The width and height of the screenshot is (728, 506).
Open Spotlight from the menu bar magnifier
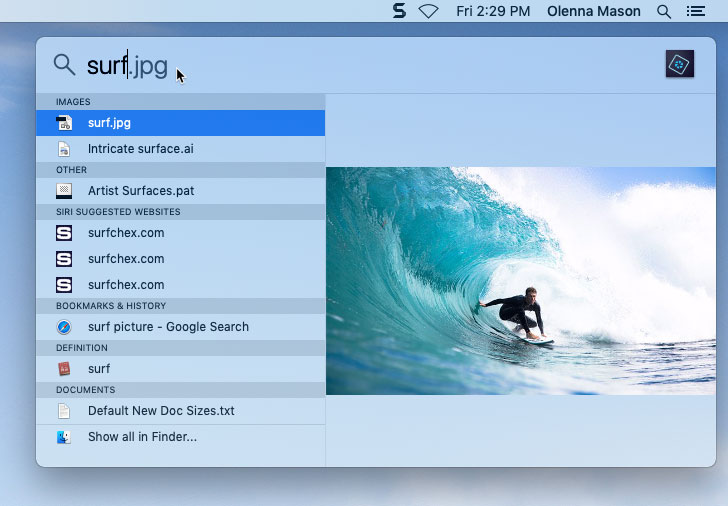tap(664, 12)
